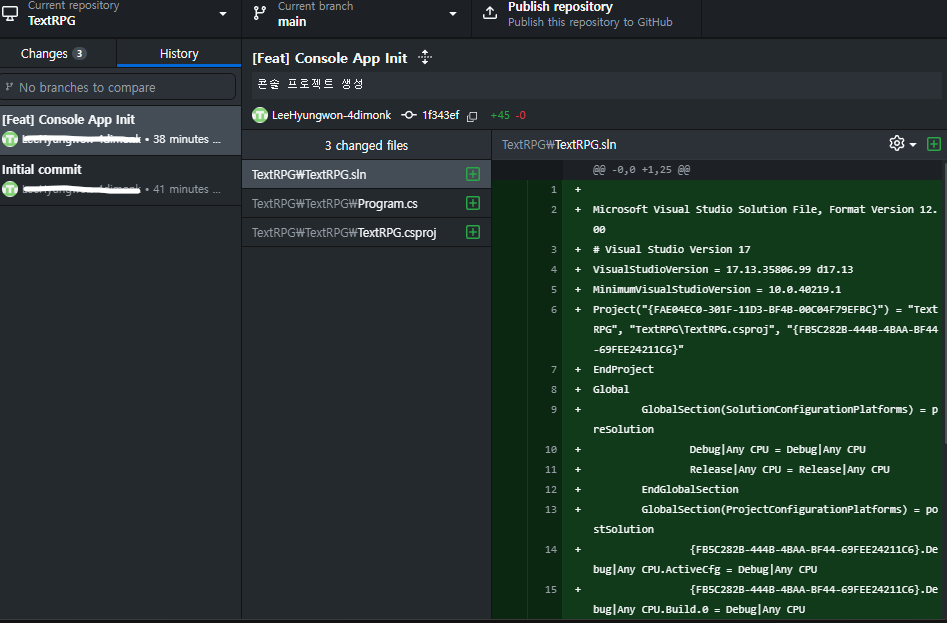The width and height of the screenshot is (947, 623).
Task: Click author avatar next to LeeHyungwon-4dimonk
Action: tap(260, 115)
